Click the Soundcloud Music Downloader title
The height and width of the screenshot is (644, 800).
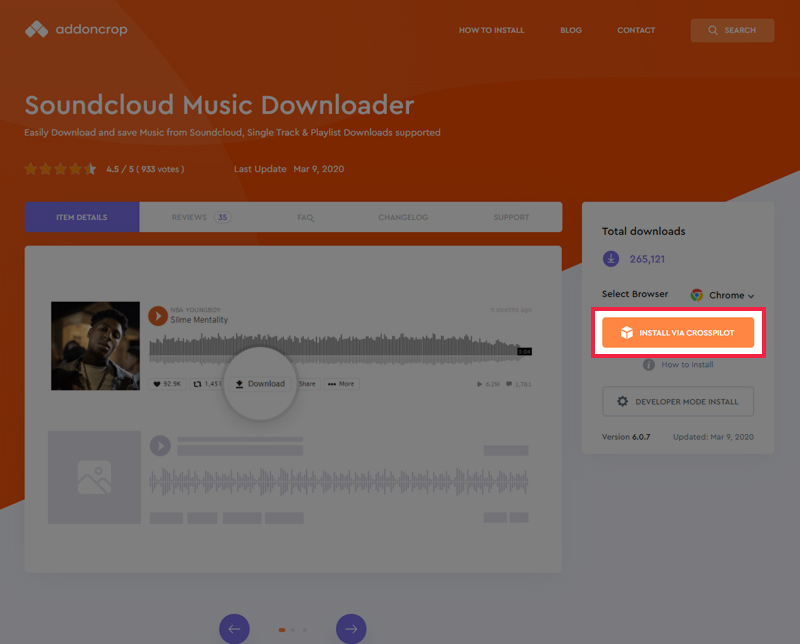pyautogui.click(x=219, y=105)
